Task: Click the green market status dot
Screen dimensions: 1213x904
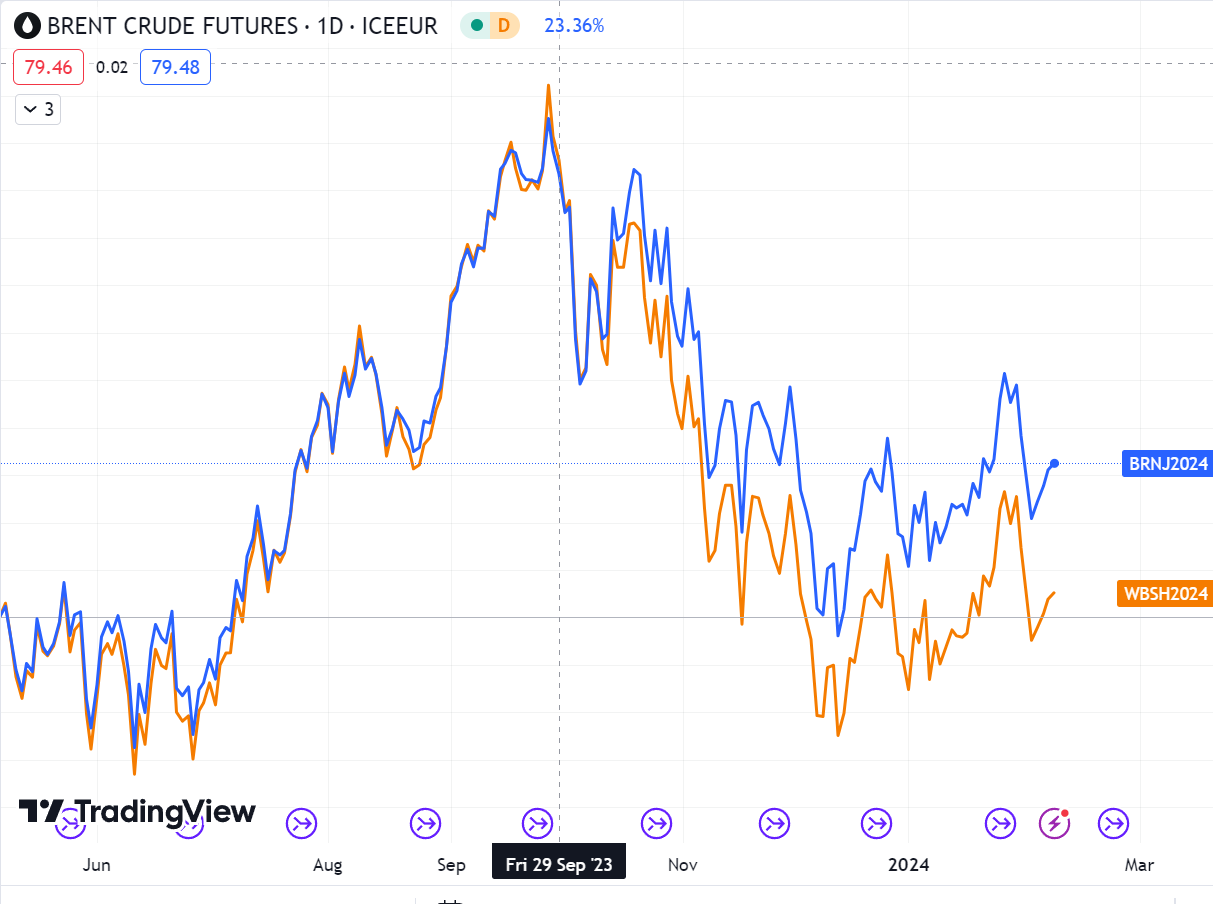Action: (477, 26)
